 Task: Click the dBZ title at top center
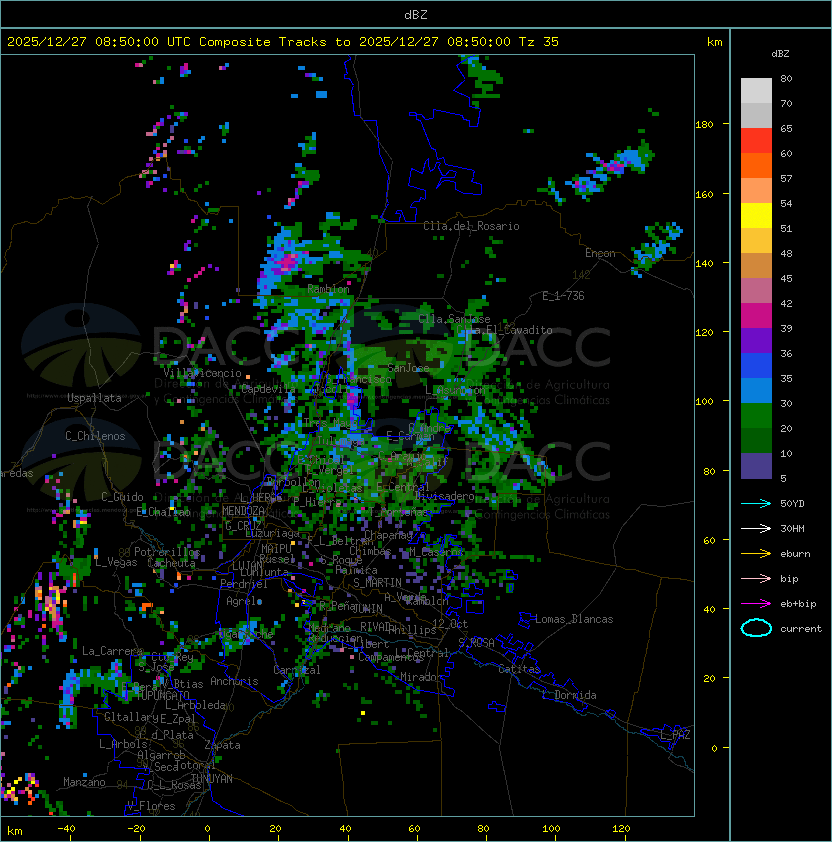pos(416,14)
